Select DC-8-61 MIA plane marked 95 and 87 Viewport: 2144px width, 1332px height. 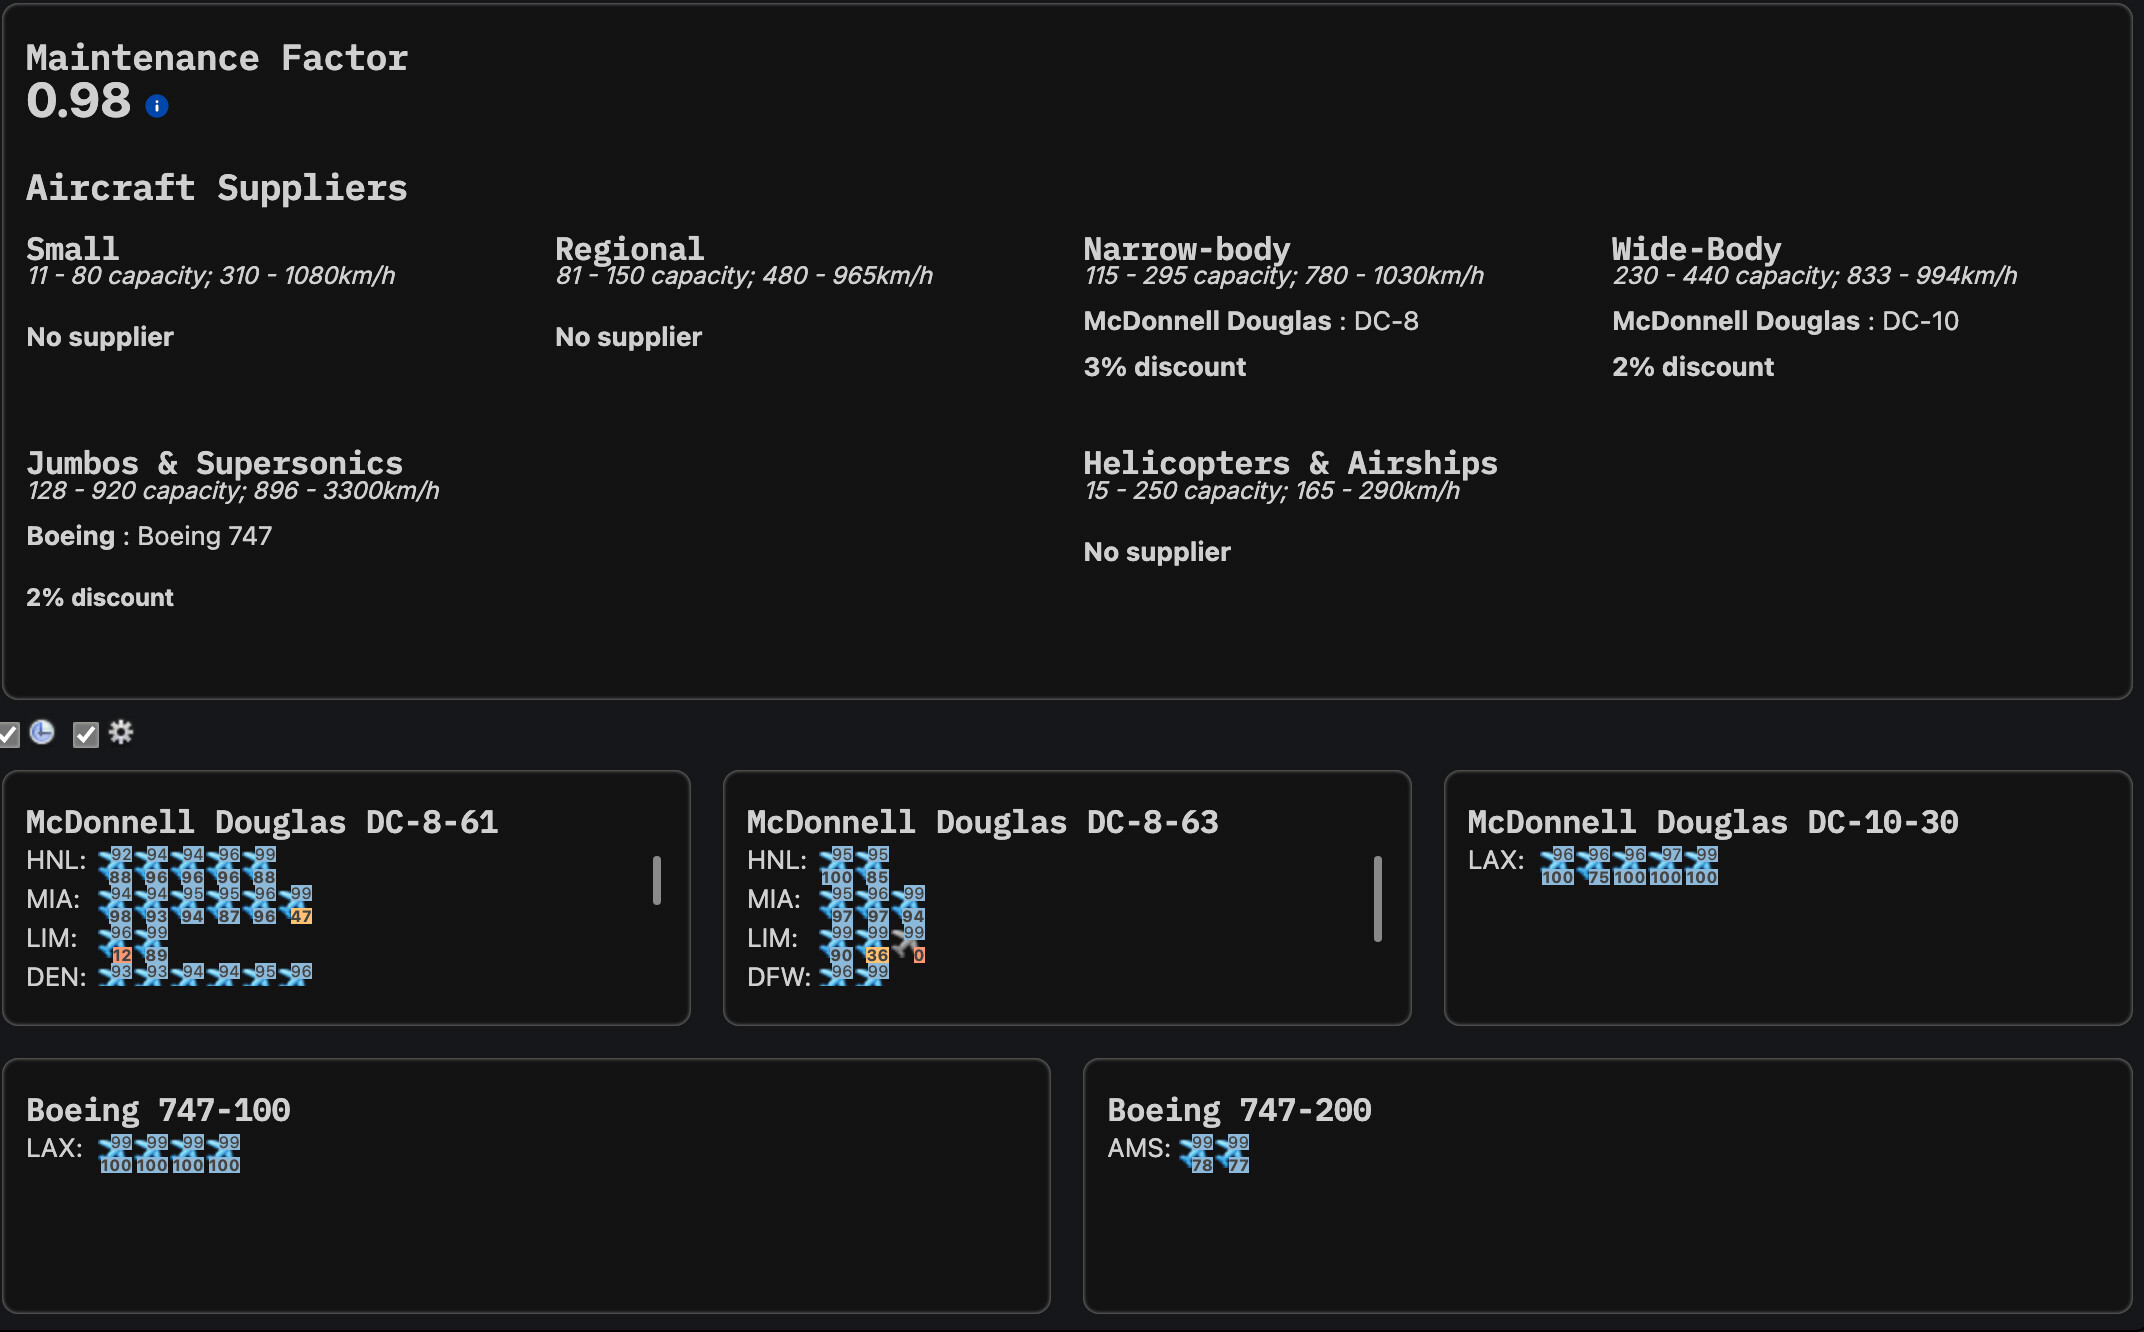tap(224, 905)
